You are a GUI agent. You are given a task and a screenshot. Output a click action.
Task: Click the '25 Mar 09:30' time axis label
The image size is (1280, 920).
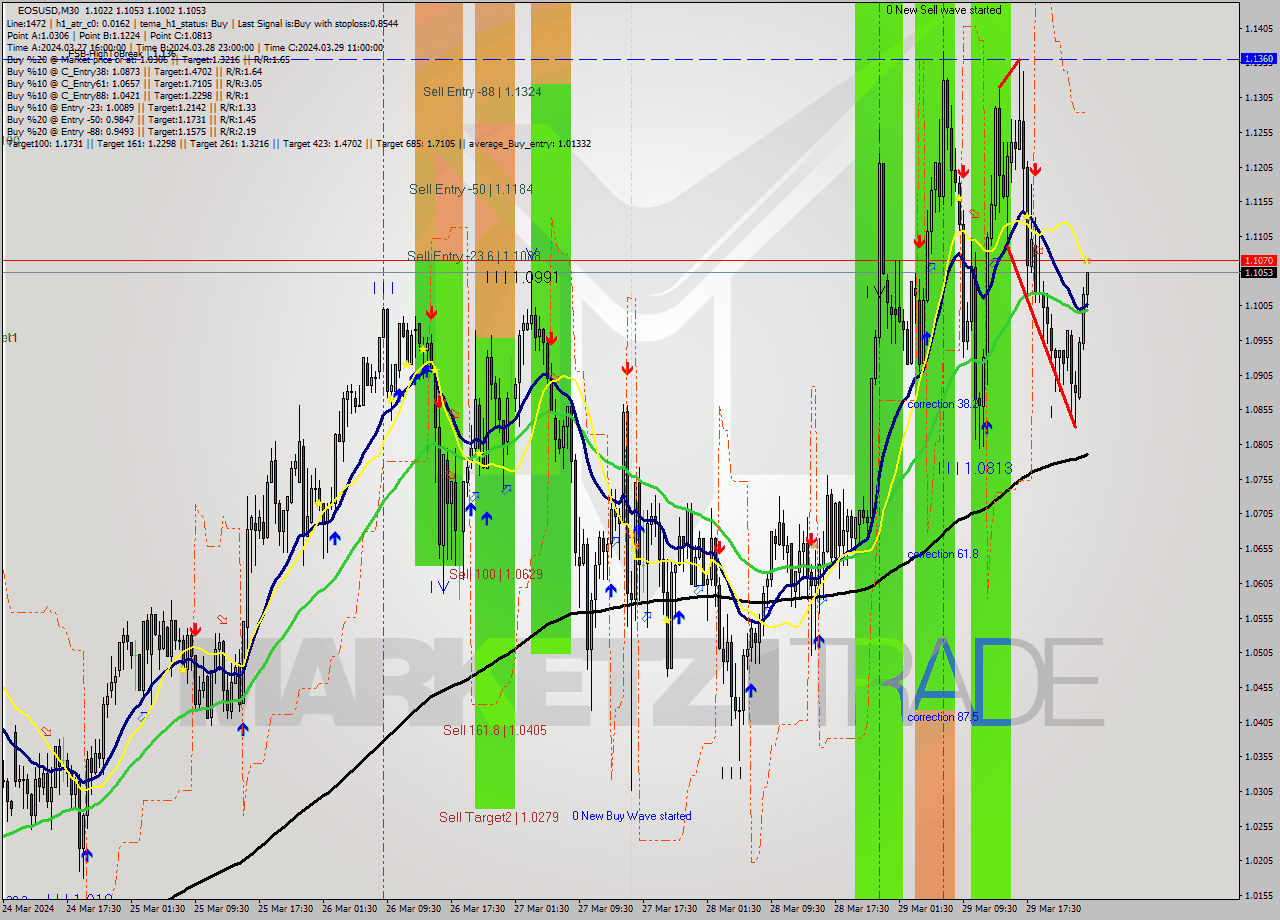223,909
